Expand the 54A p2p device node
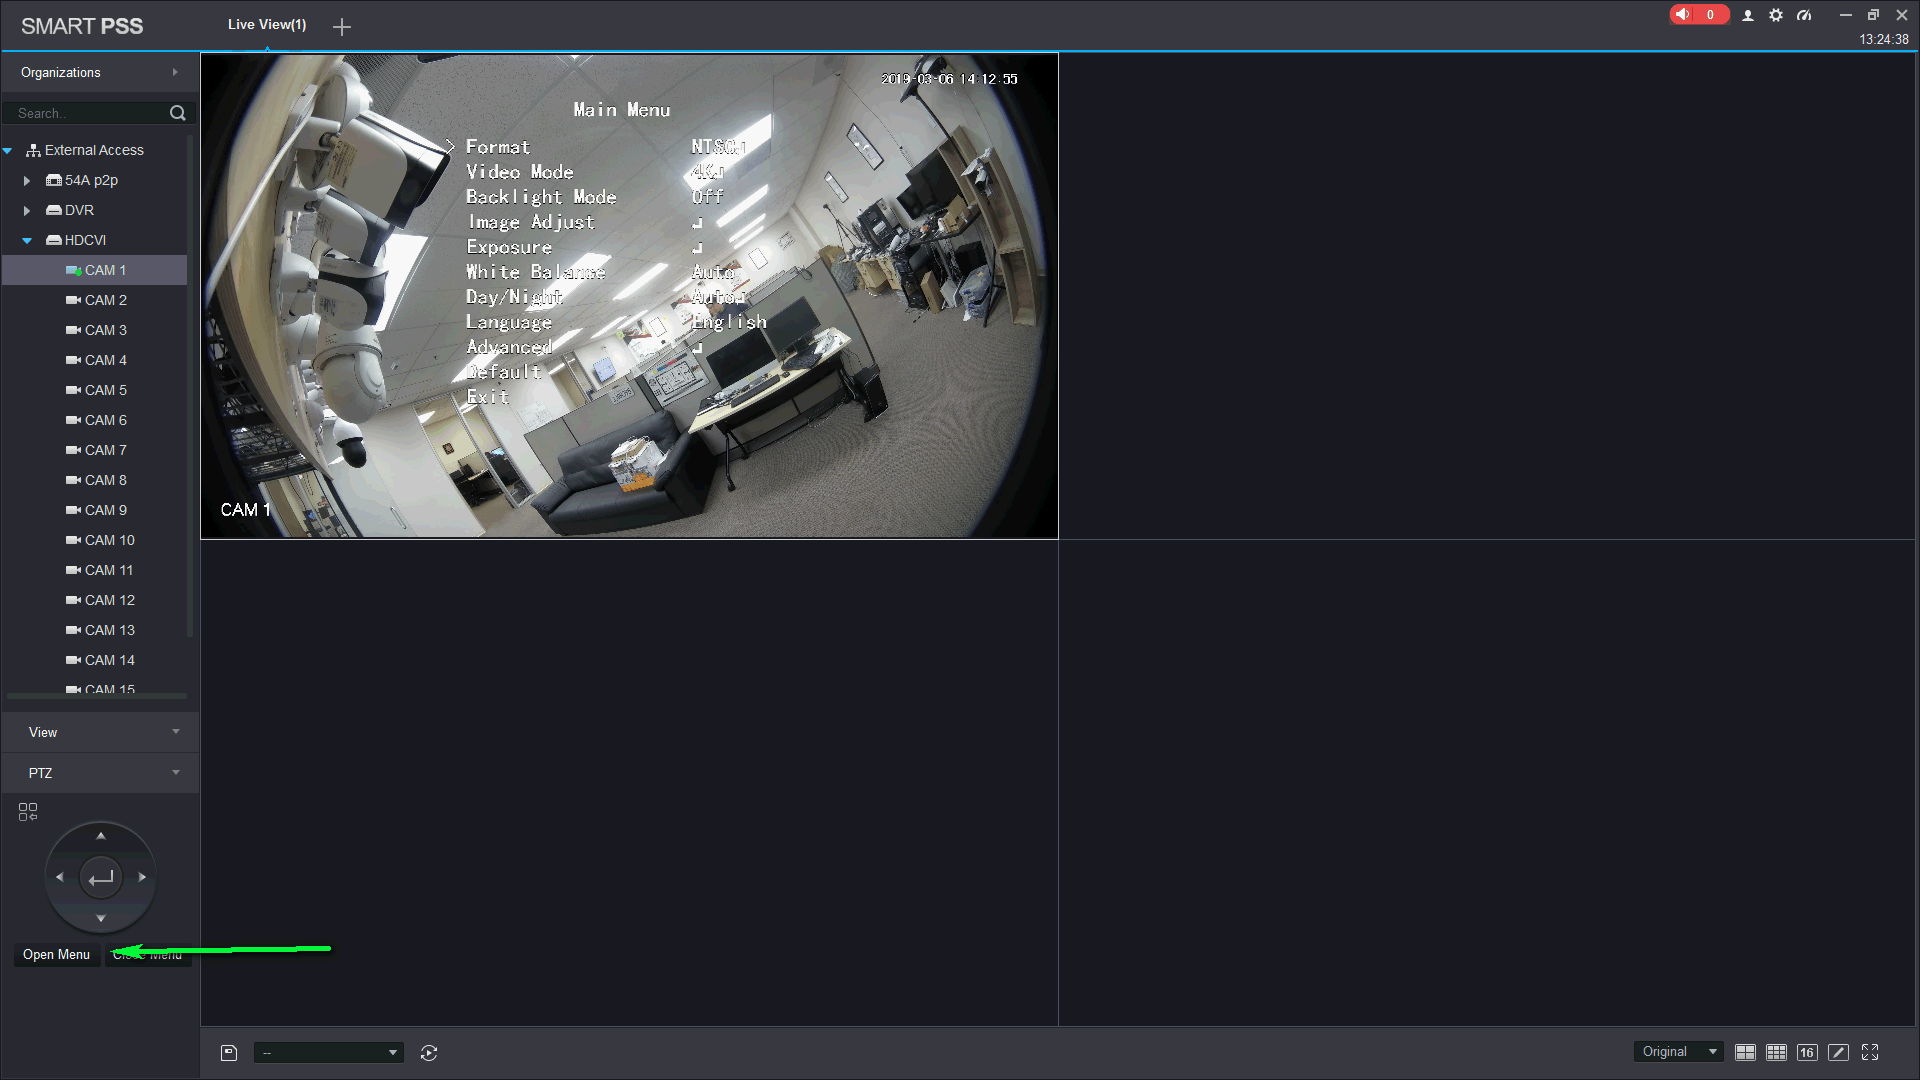The width and height of the screenshot is (1920, 1080). 27,181
